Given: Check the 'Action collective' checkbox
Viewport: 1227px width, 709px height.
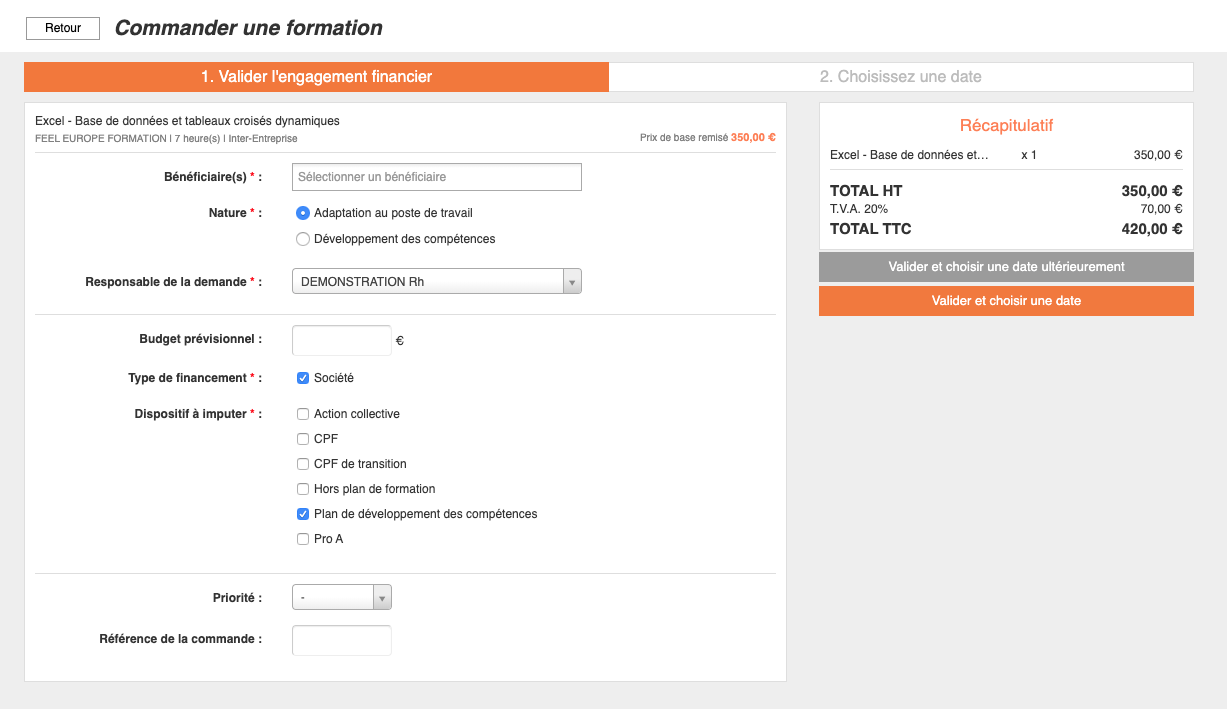Looking at the screenshot, I should 303,414.
